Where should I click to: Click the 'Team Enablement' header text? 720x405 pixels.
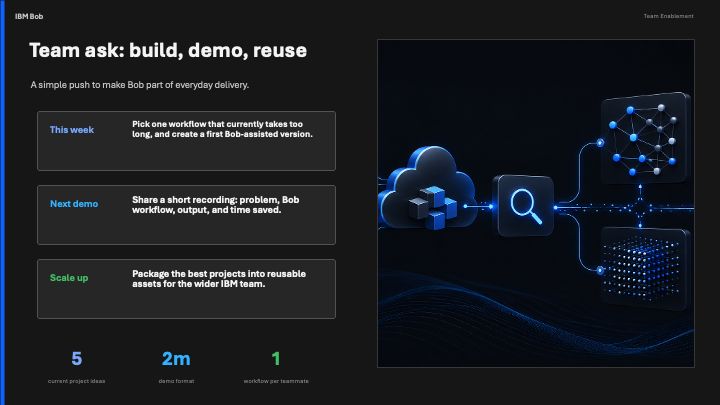click(668, 16)
